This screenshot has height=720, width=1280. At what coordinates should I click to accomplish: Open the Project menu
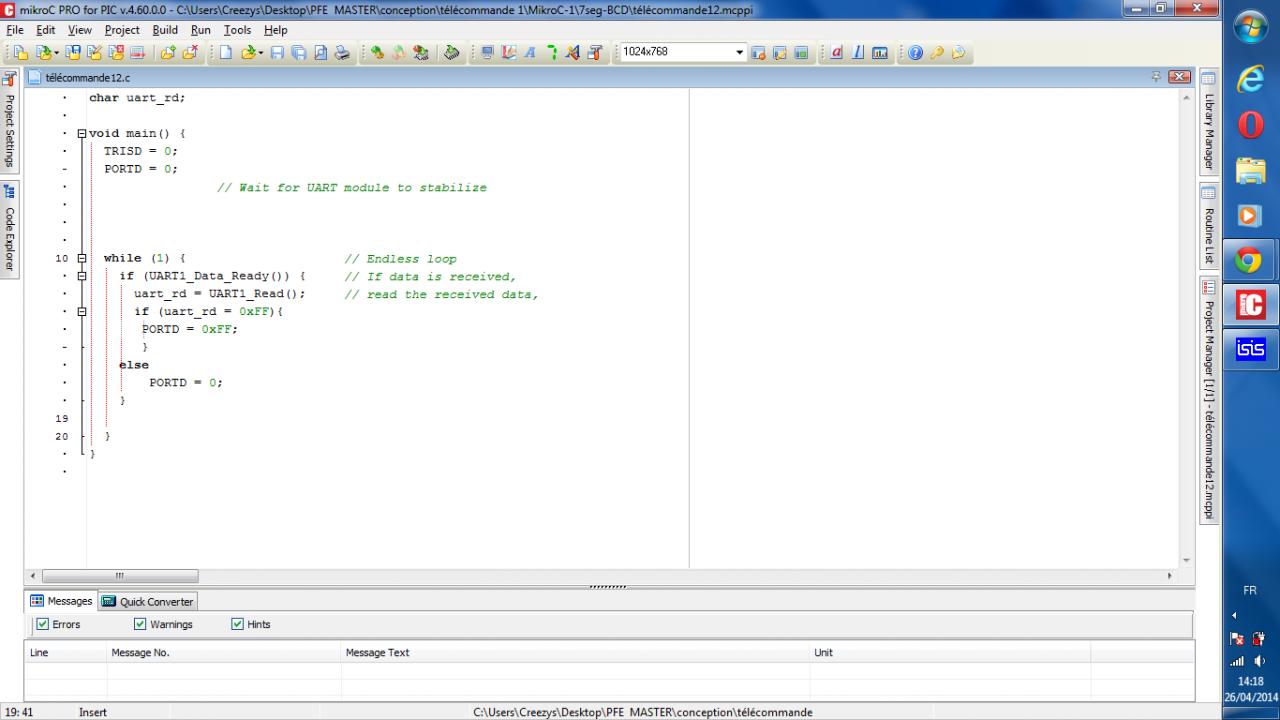point(122,30)
